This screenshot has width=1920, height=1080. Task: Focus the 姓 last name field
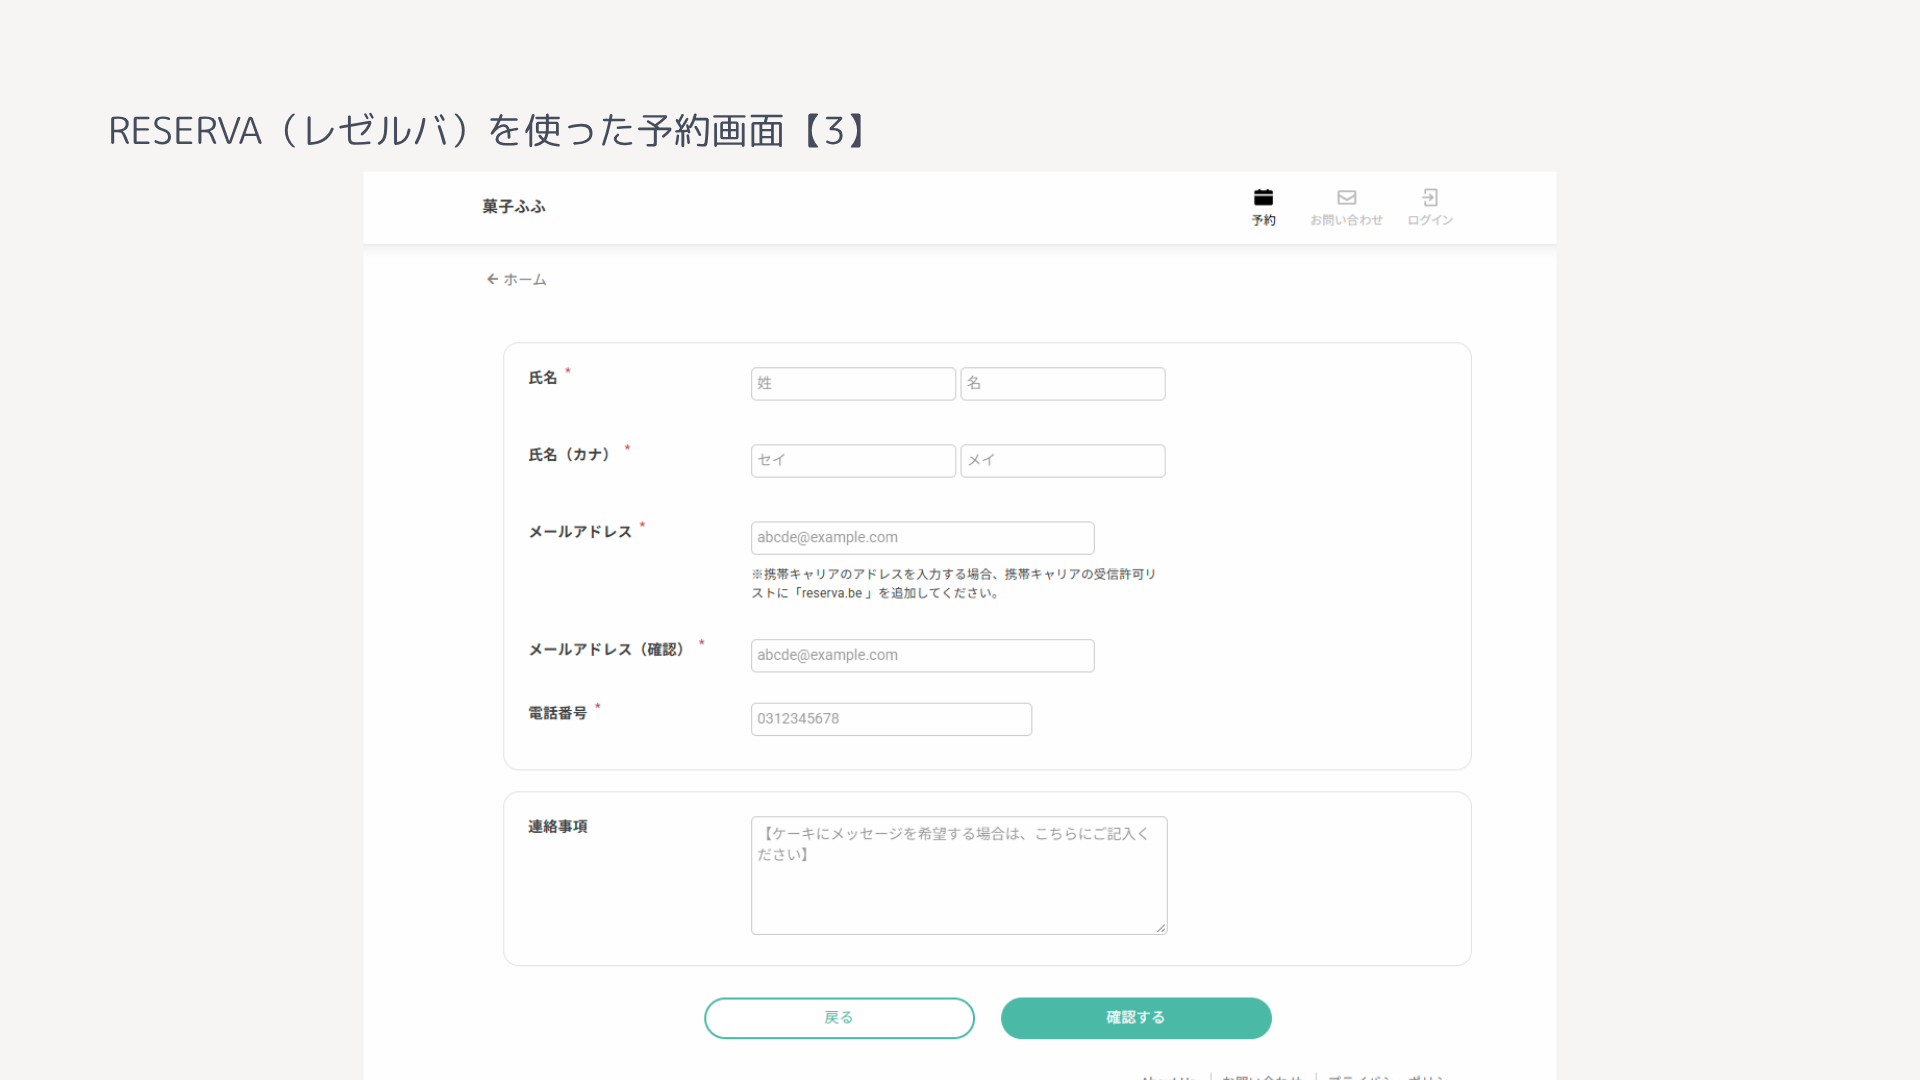853,384
